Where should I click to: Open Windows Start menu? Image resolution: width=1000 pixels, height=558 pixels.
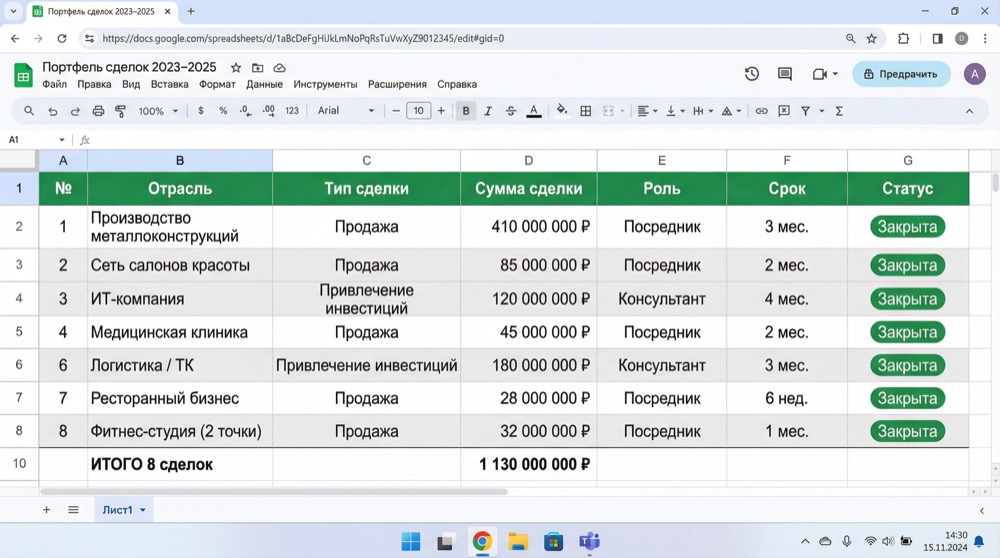[x=411, y=541]
